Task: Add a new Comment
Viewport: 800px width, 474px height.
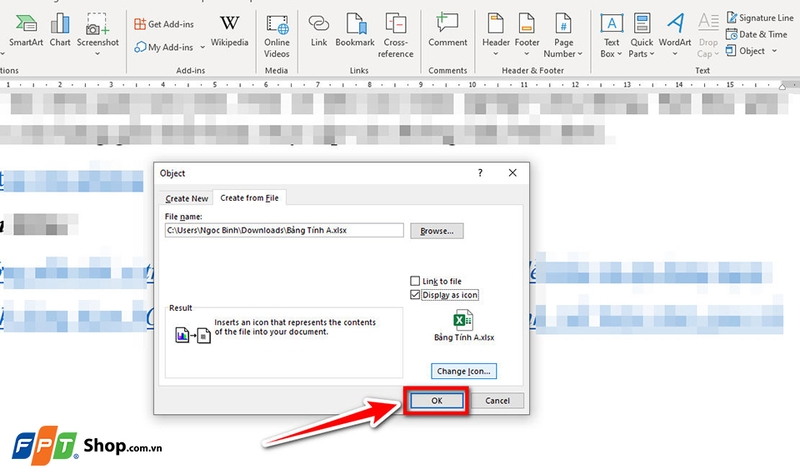Action: [447, 32]
